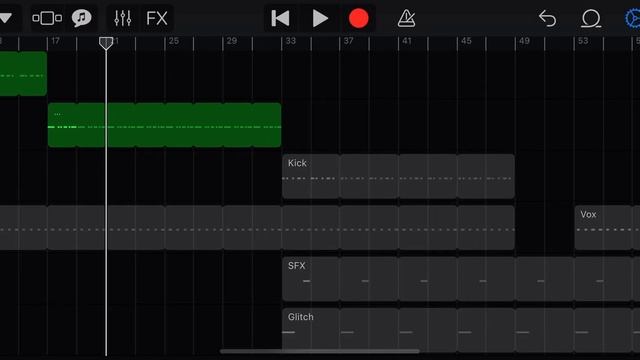The image size is (640, 360).
Task: Go to beginning with the rewind button
Action: pyautogui.click(x=280, y=18)
